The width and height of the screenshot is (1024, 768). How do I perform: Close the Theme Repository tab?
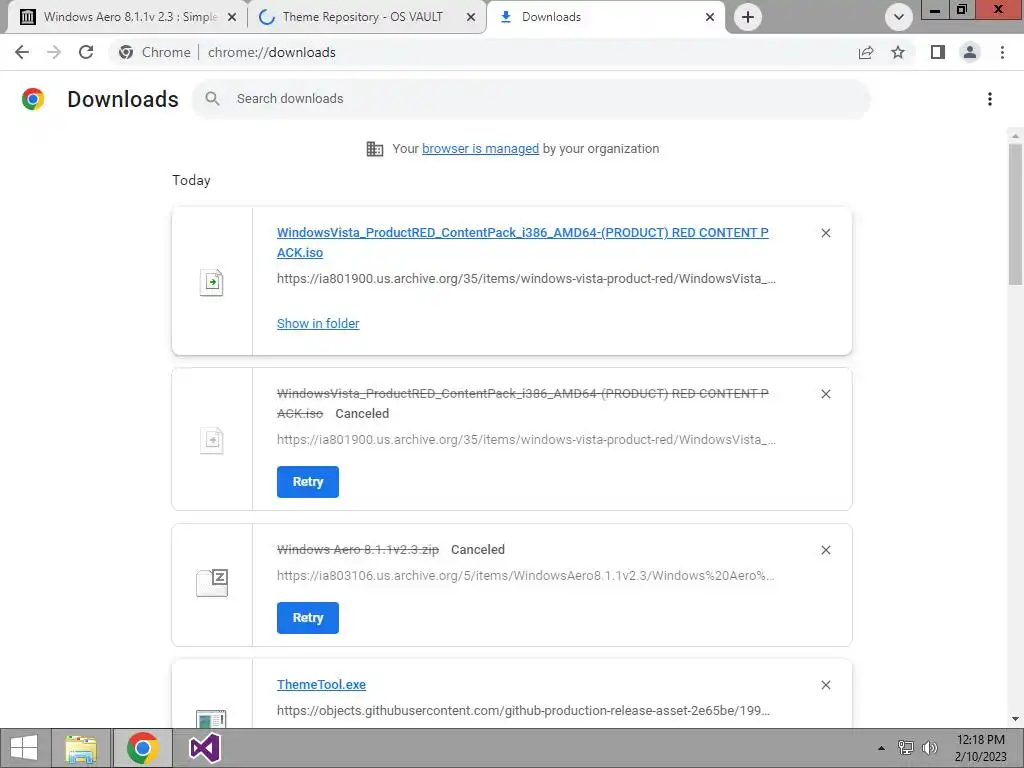[x=471, y=17]
